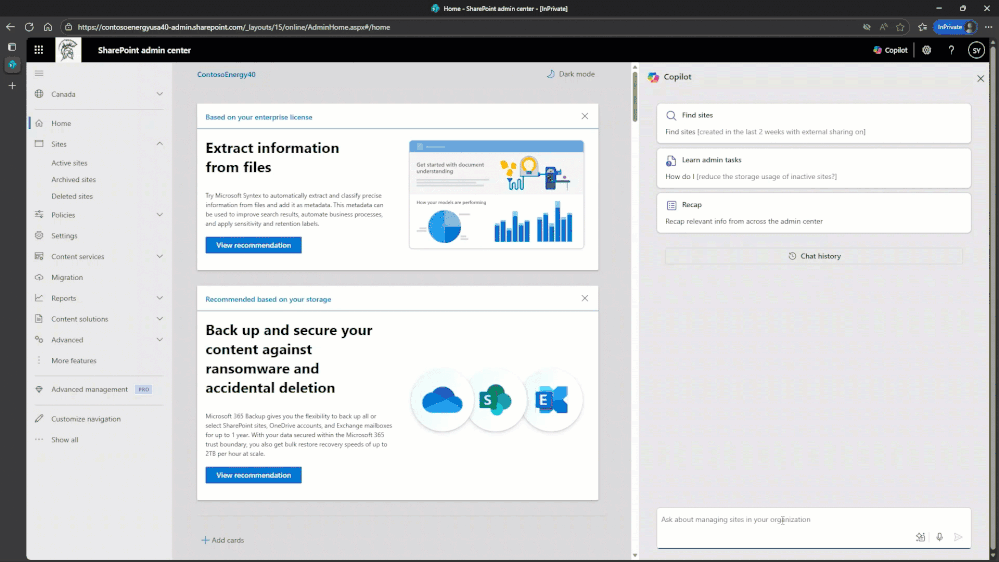Click the Exchange icon in backup card
Image resolution: width=999 pixels, height=562 pixels.
point(552,400)
